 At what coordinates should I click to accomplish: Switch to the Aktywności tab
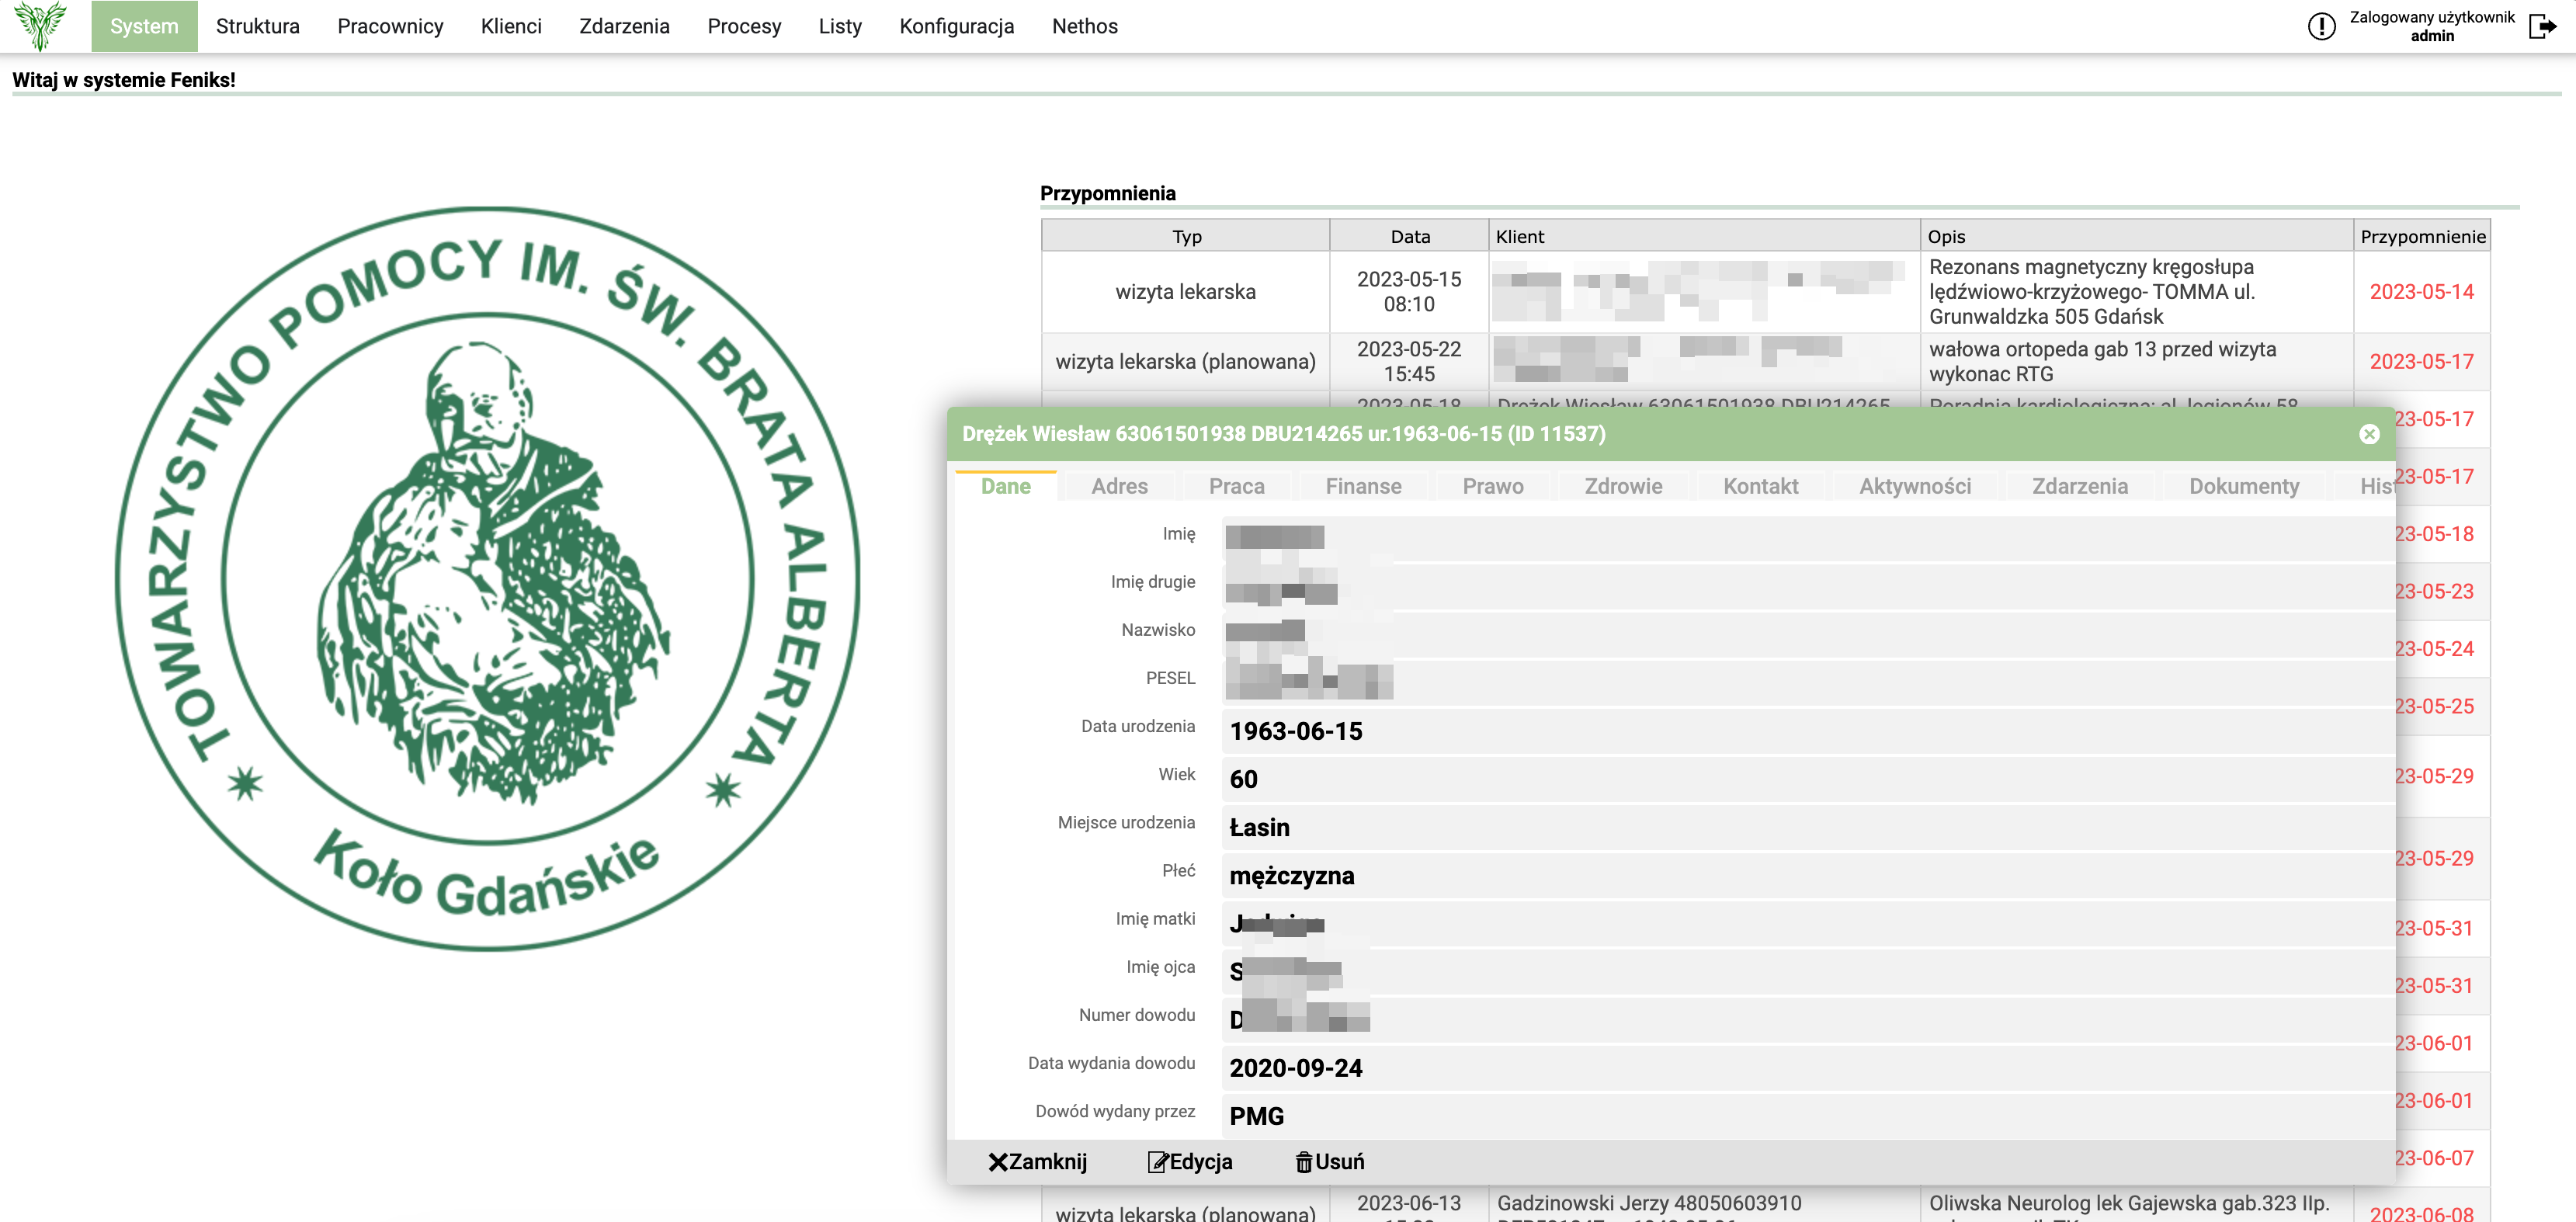point(1914,486)
